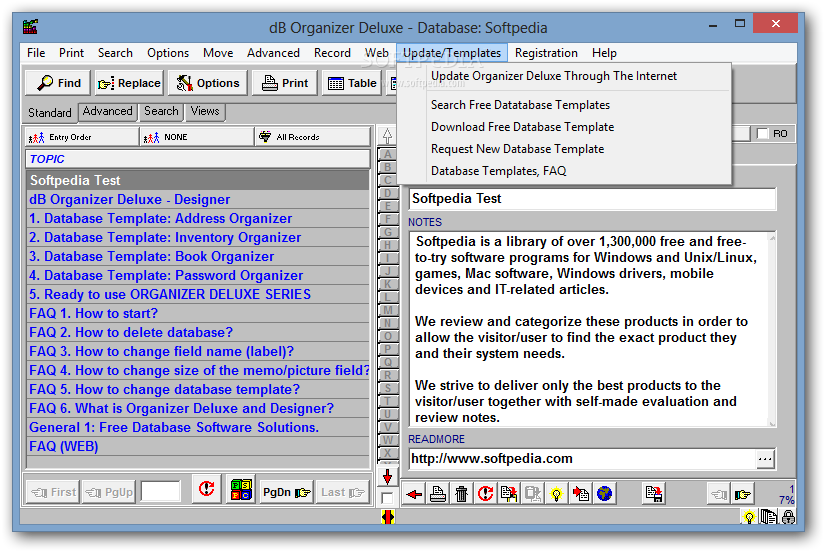Open the globe web icon
This screenshot has height=552, width=825.
605,494
